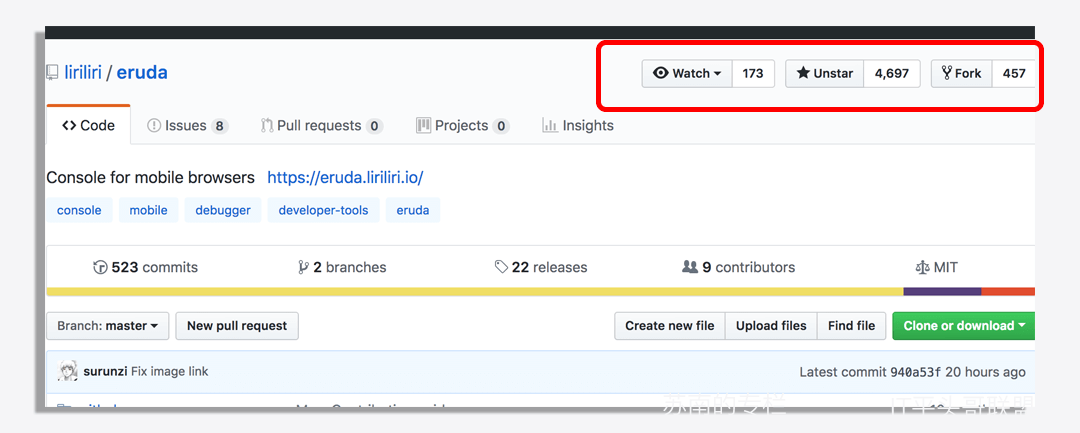Go to the Projects tab
Screen dimensions: 1080x433
(462, 125)
